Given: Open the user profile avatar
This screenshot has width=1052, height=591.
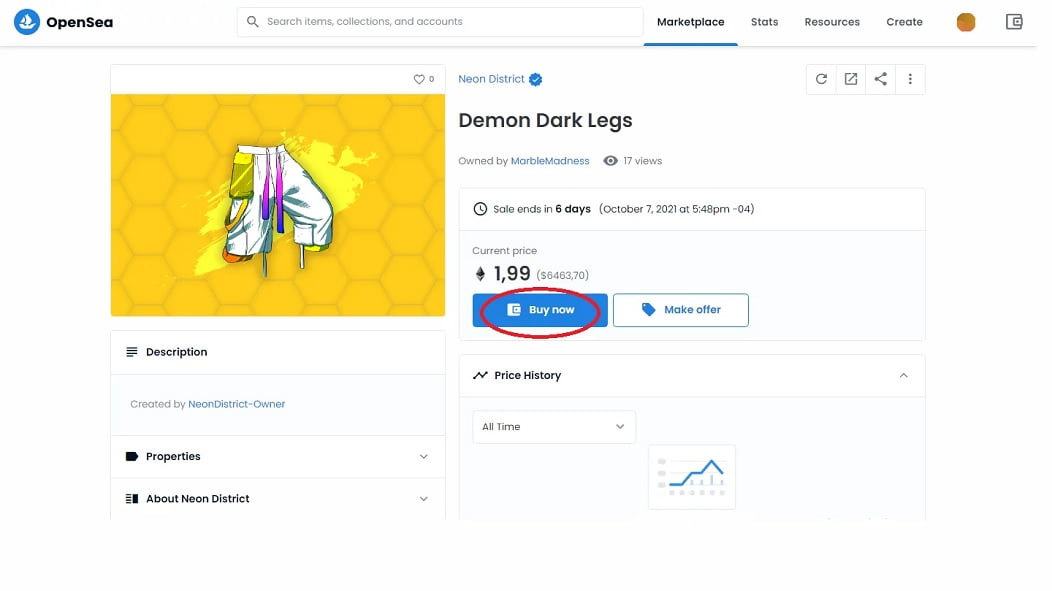Looking at the screenshot, I should click(x=965, y=22).
